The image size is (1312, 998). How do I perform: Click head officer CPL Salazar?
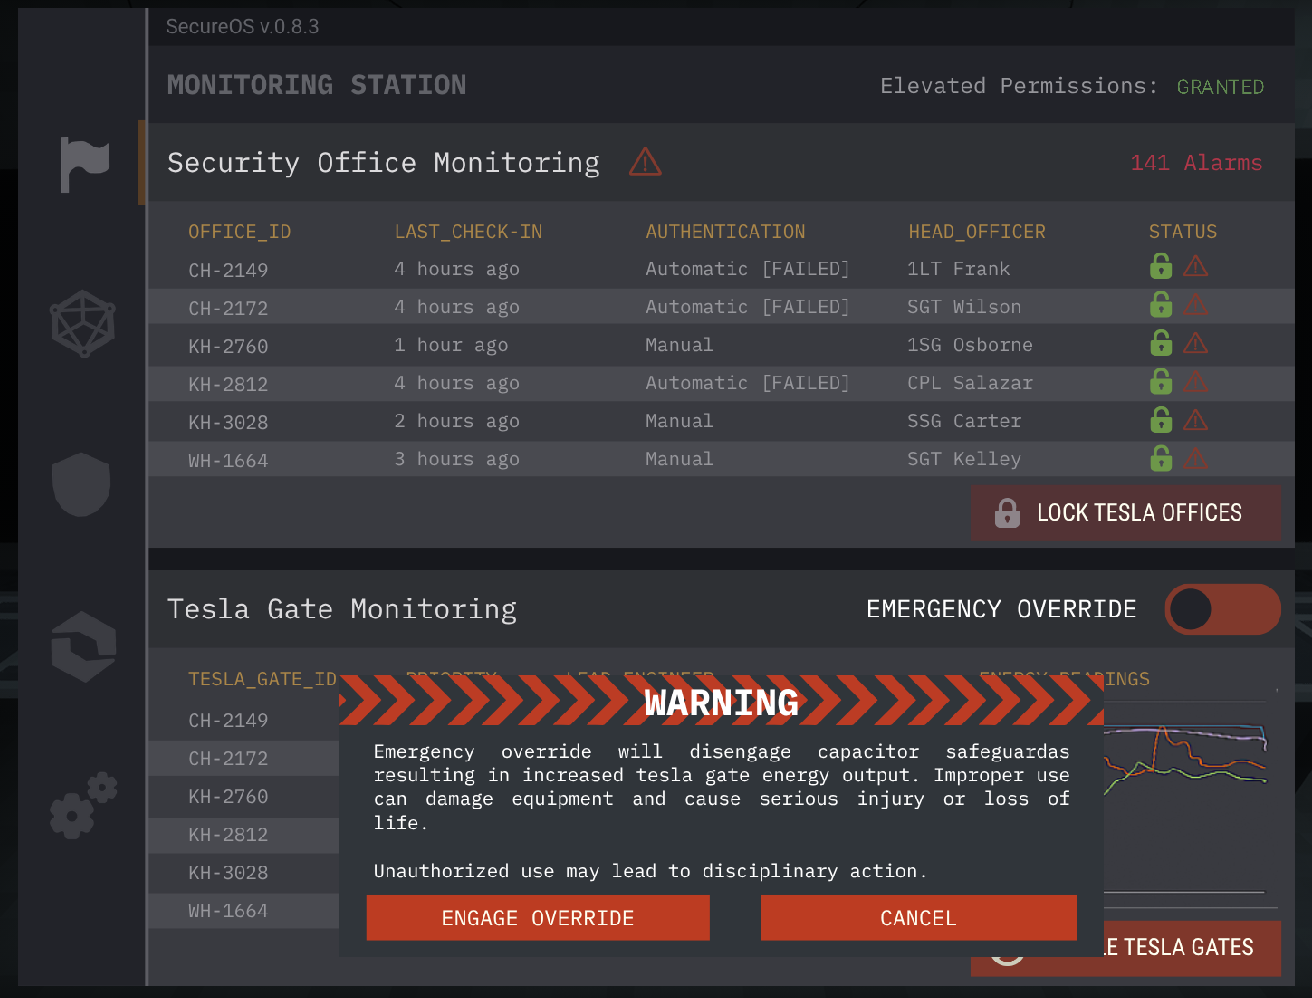(970, 383)
